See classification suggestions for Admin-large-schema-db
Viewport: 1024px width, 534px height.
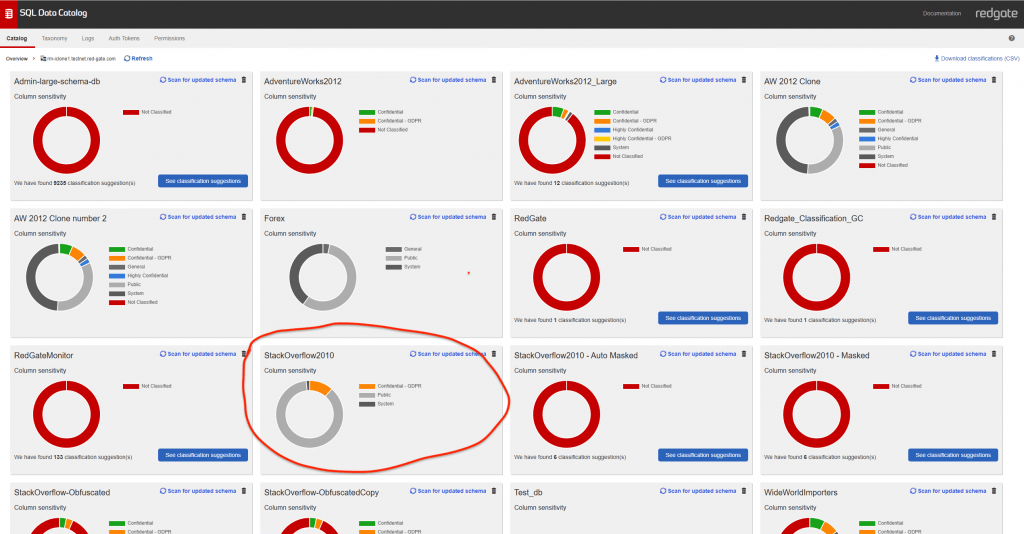203,181
